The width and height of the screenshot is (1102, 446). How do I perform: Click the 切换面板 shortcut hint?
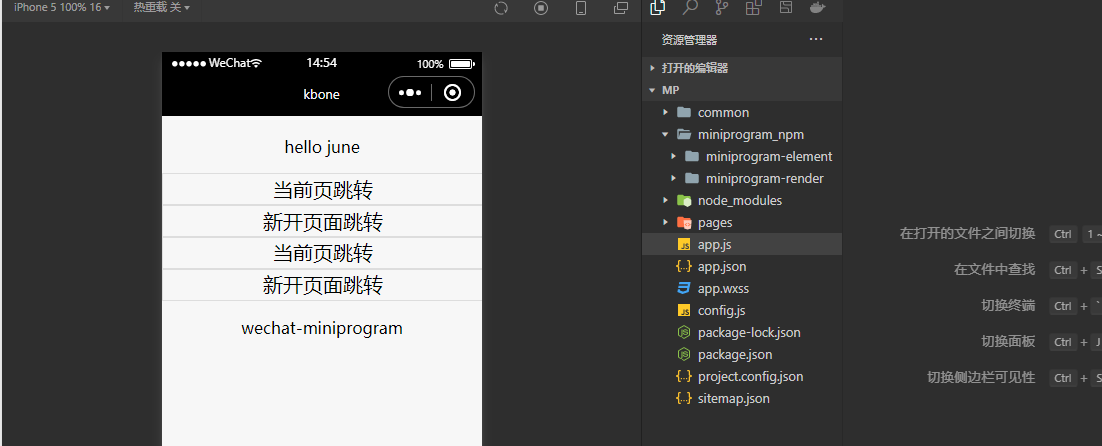click(x=1008, y=341)
